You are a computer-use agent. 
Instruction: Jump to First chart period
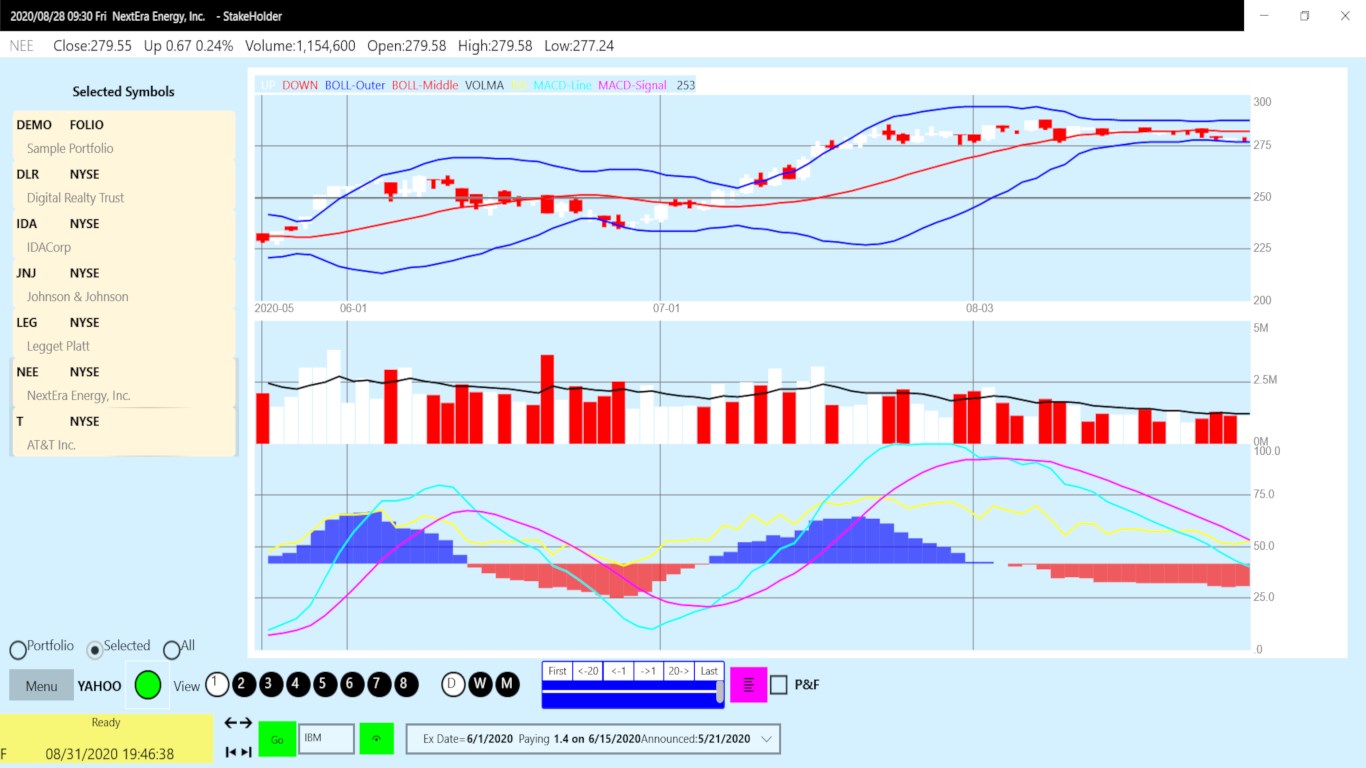click(557, 671)
